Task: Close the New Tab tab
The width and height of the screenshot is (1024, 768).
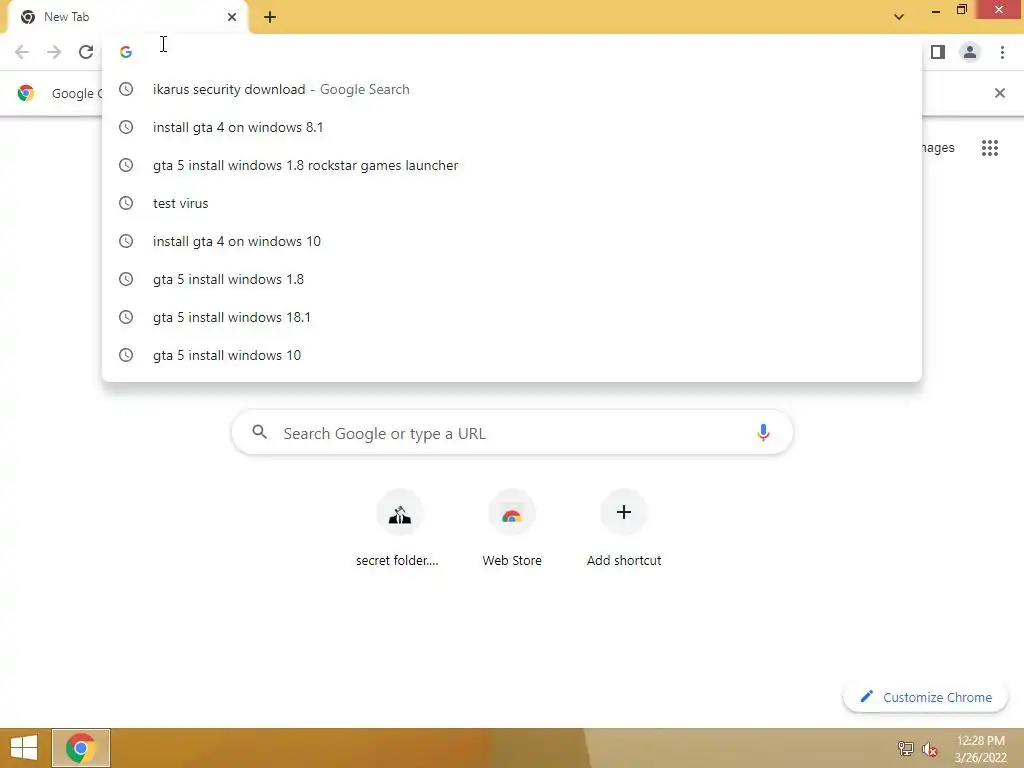Action: click(232, 17)
